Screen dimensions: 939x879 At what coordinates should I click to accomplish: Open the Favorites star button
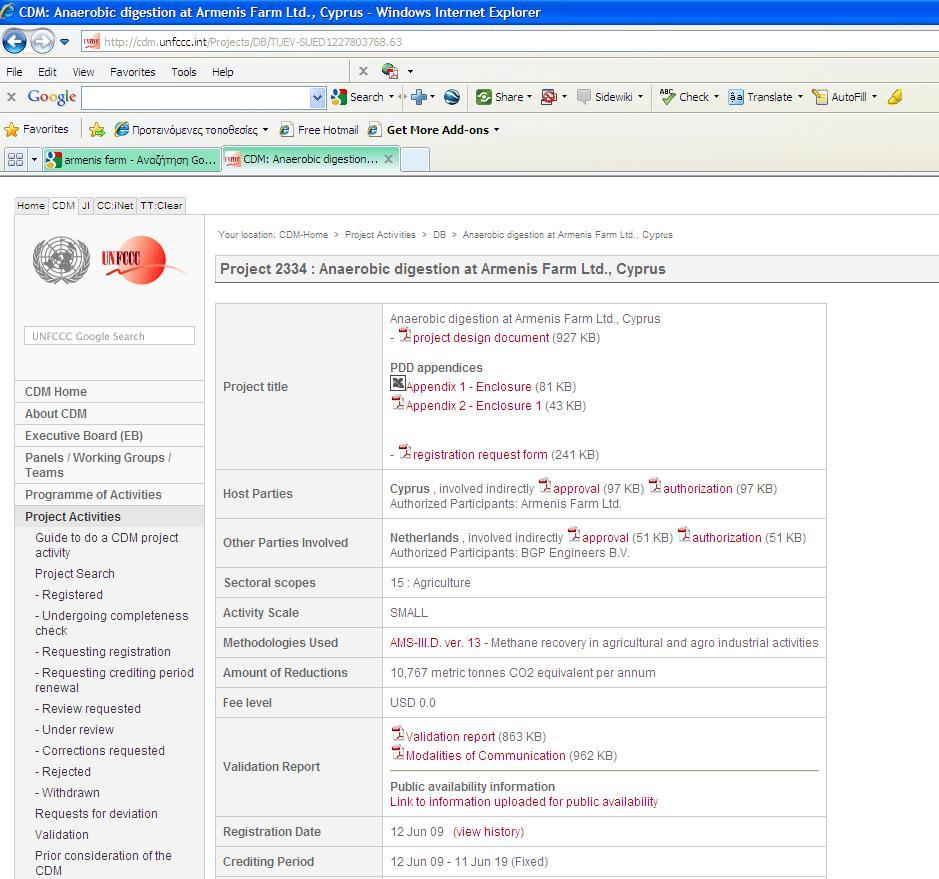click(x=37, y=129)
